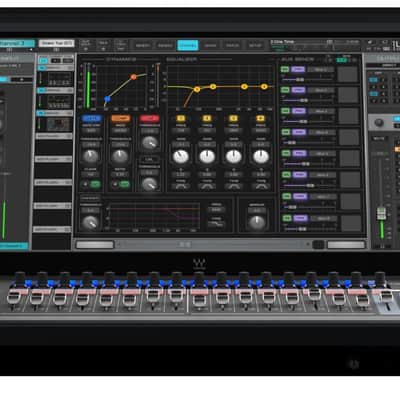Screen dimensions: 400x400
Task: Select the highlighted cyan CHANNEL tab
Action: click(x=188, y=45)
